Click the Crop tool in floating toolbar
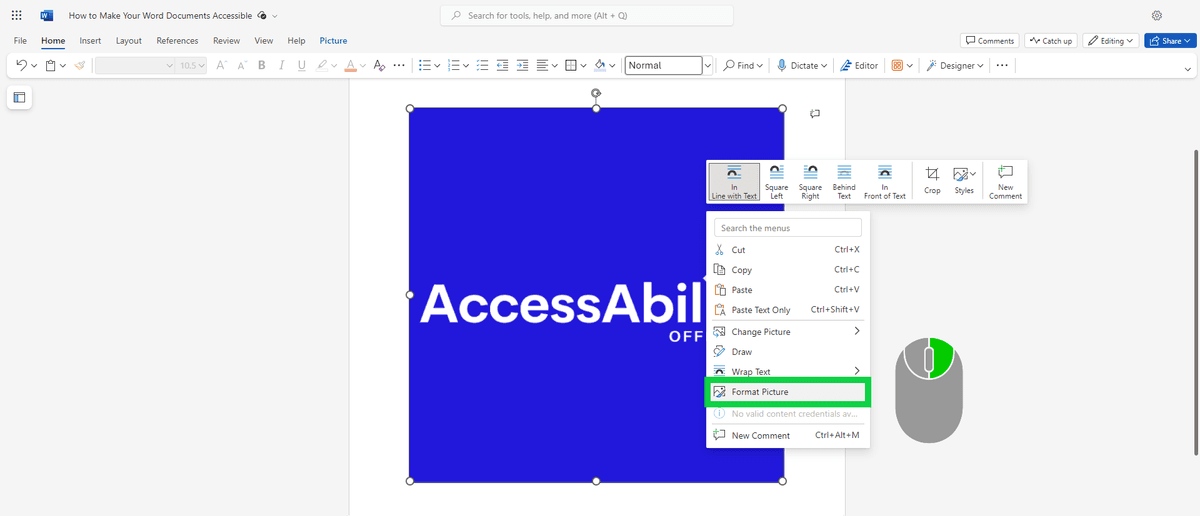This screenshot has width=1200, height=516. tap(932, 180)
